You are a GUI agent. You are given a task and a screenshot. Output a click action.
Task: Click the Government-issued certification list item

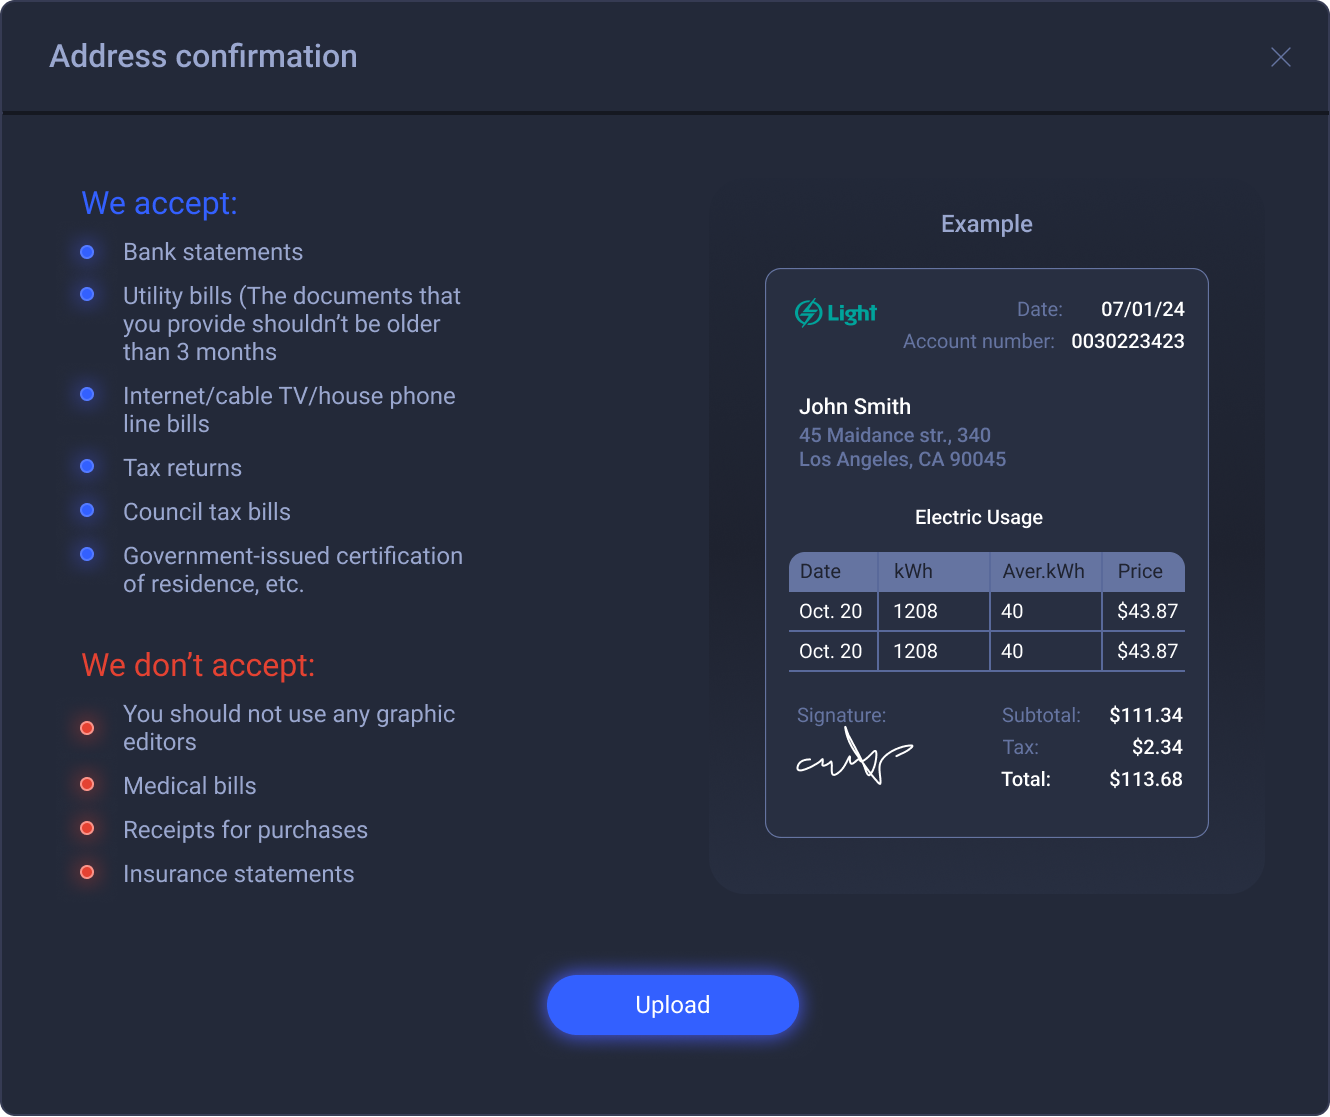pos(293,570)
